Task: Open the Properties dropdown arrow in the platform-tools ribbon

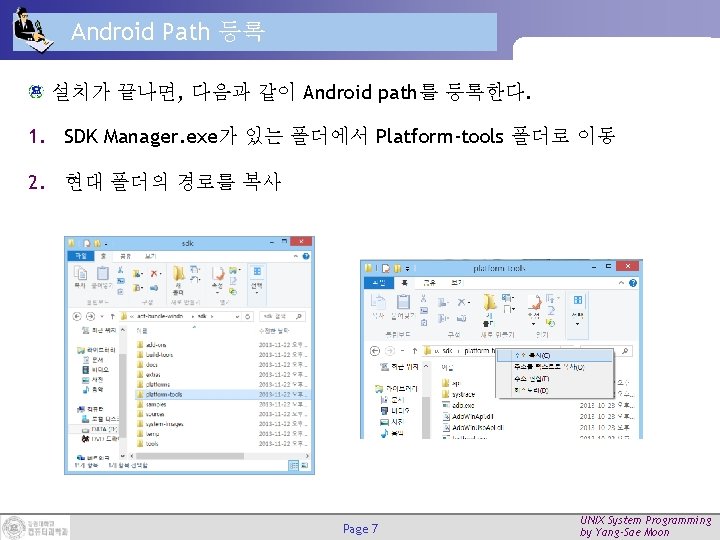Action: (534, 324)
